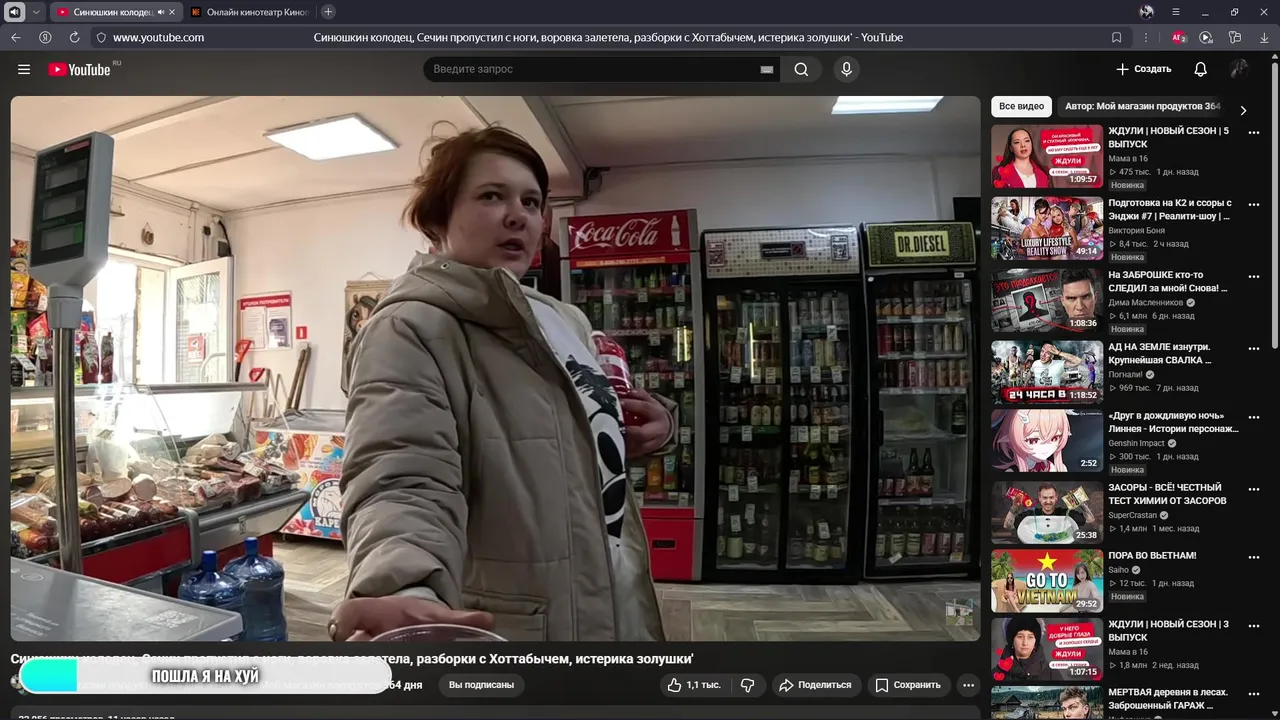
Task: Open options for the ЖДУЛИ 5 ВЫПУСК video
Action: click(x=1254, y=132)
